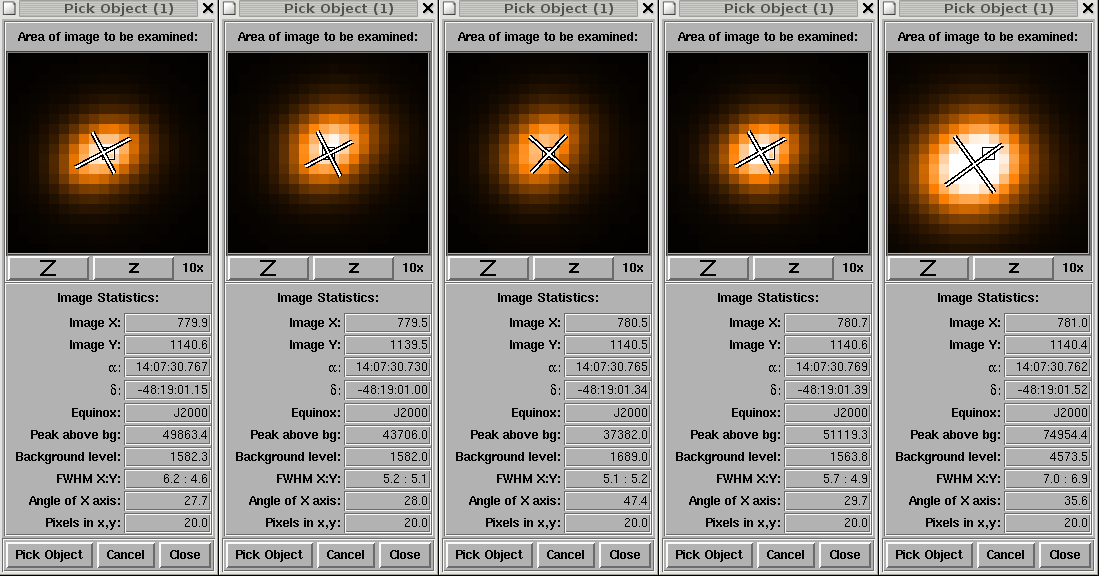Close the middle window using title bar X
Screen dimensions: 1099x576
point(648,8)
